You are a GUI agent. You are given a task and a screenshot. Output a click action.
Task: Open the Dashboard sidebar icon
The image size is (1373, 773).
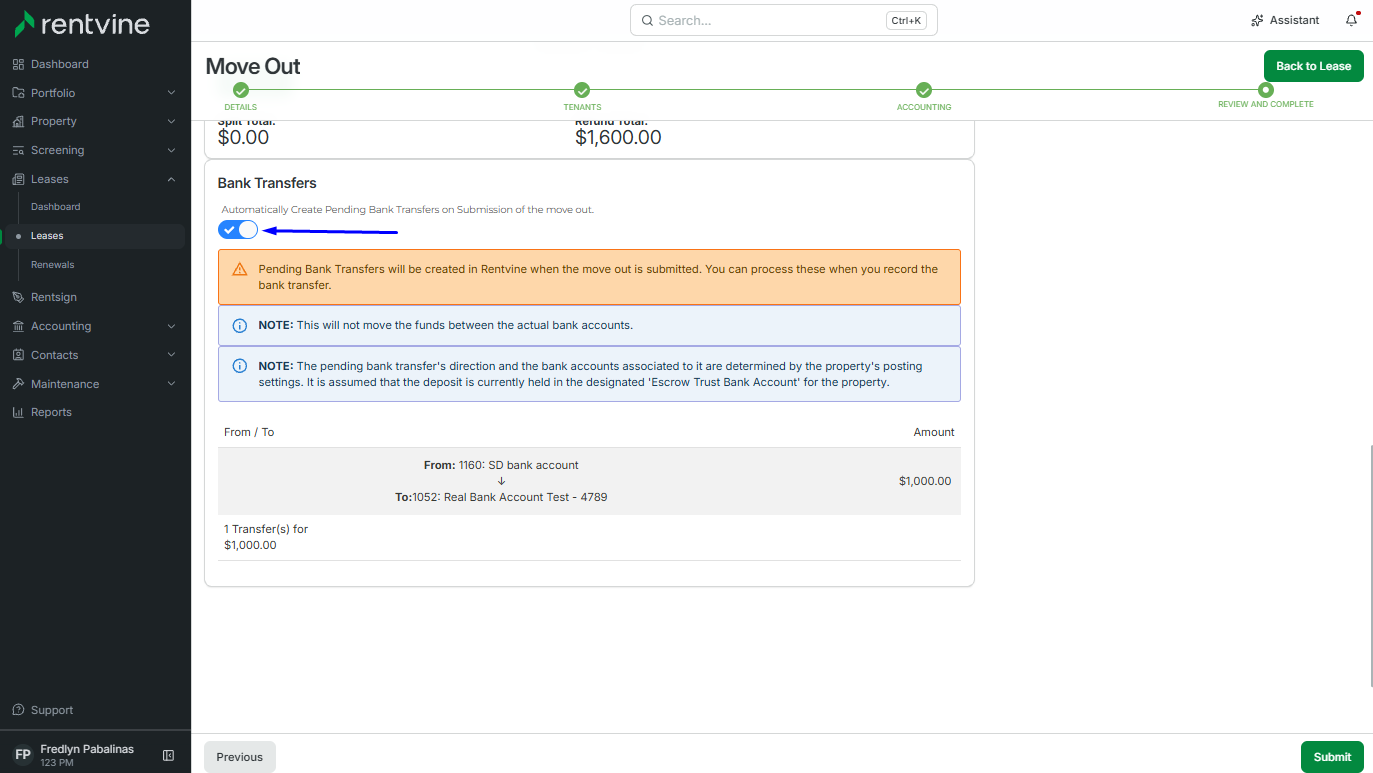point(18,64)
